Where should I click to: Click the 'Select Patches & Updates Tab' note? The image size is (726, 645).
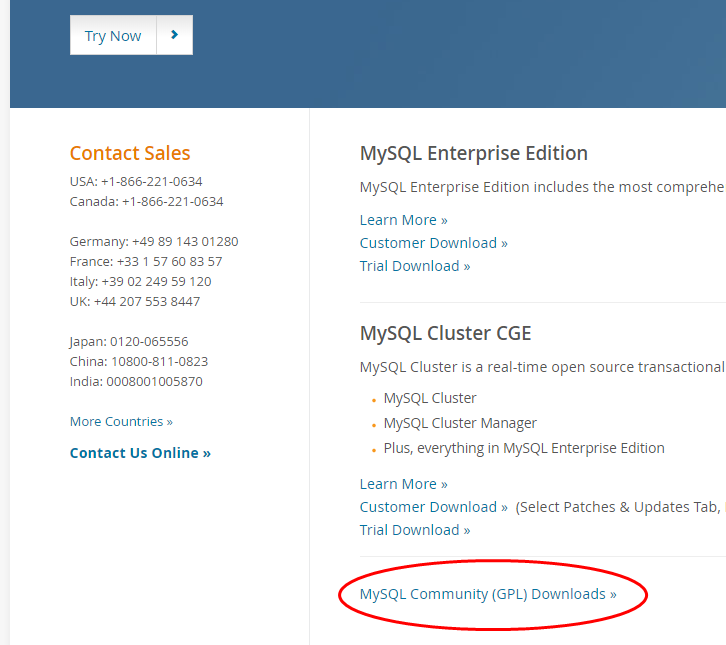coord(620,507)
